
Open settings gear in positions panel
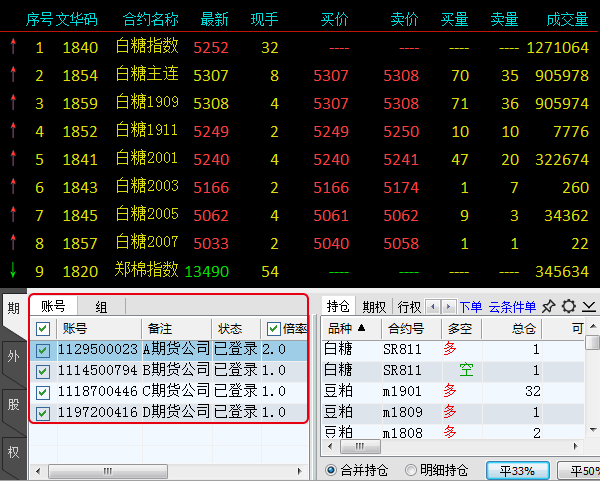pos(569,307)
